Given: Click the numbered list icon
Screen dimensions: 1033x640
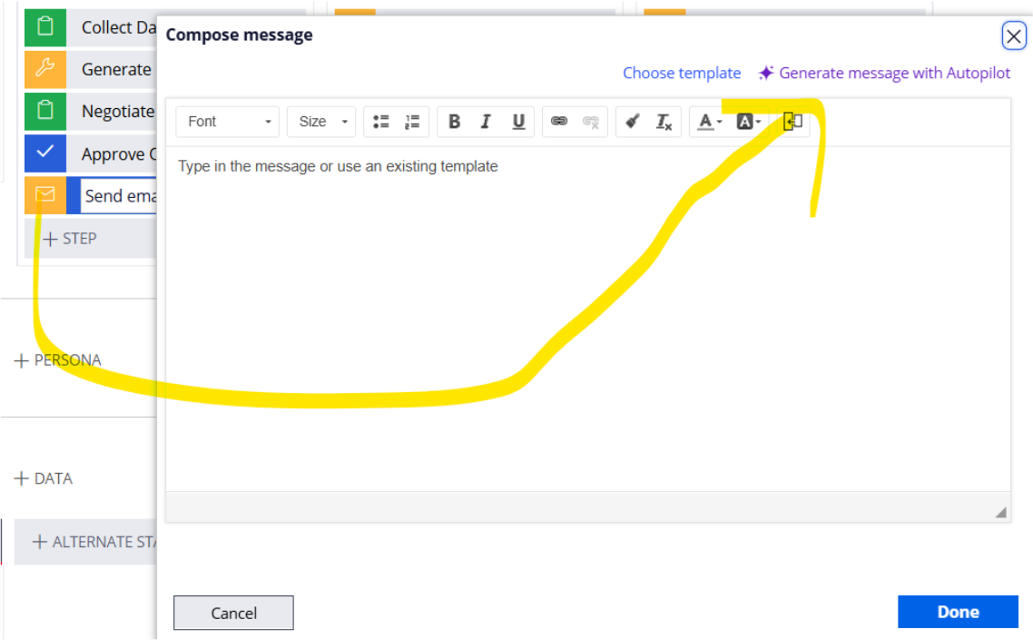Looking at the screenshot, I should [x=410, y=121].
